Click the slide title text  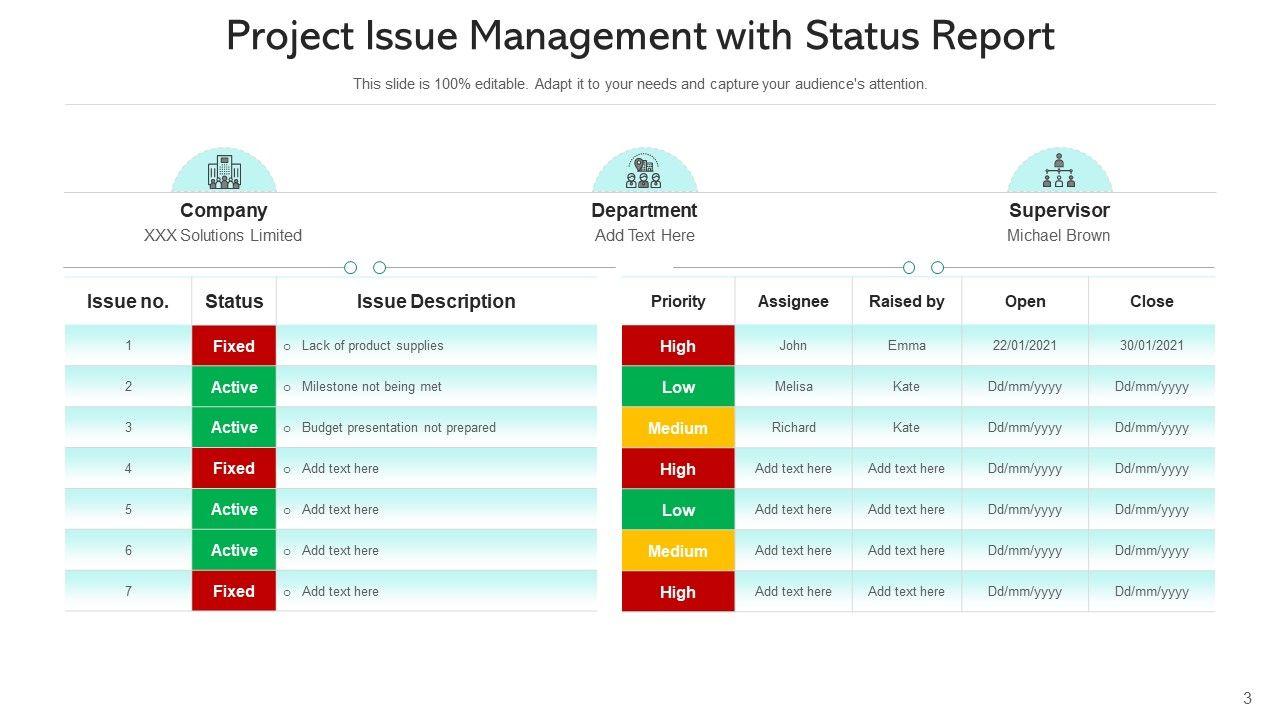coord(640,36)
